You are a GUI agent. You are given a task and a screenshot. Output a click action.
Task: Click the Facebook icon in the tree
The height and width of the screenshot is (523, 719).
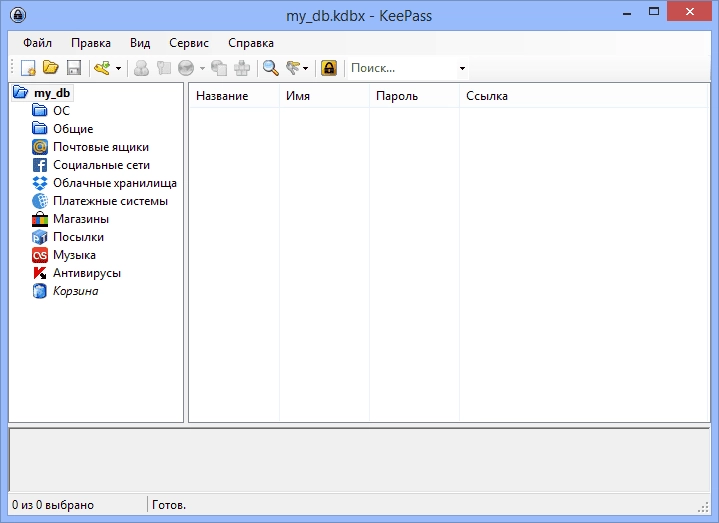tap(40, 165)
